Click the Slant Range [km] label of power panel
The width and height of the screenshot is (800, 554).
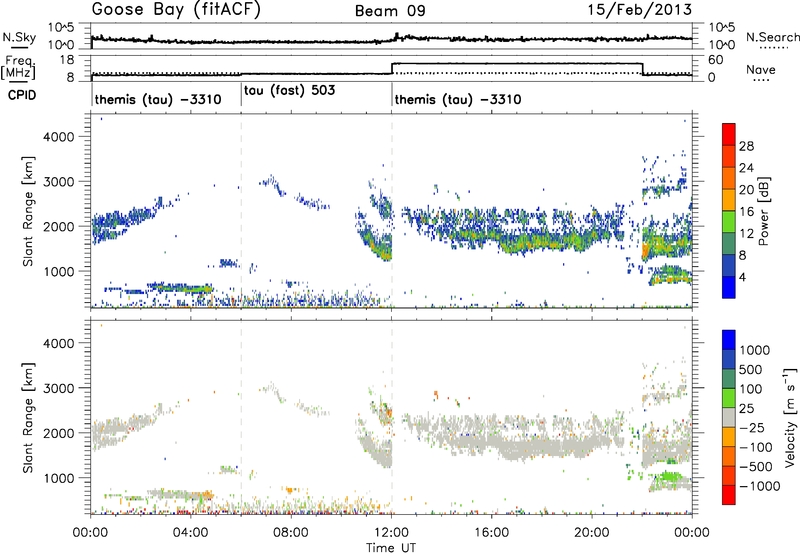28,211
